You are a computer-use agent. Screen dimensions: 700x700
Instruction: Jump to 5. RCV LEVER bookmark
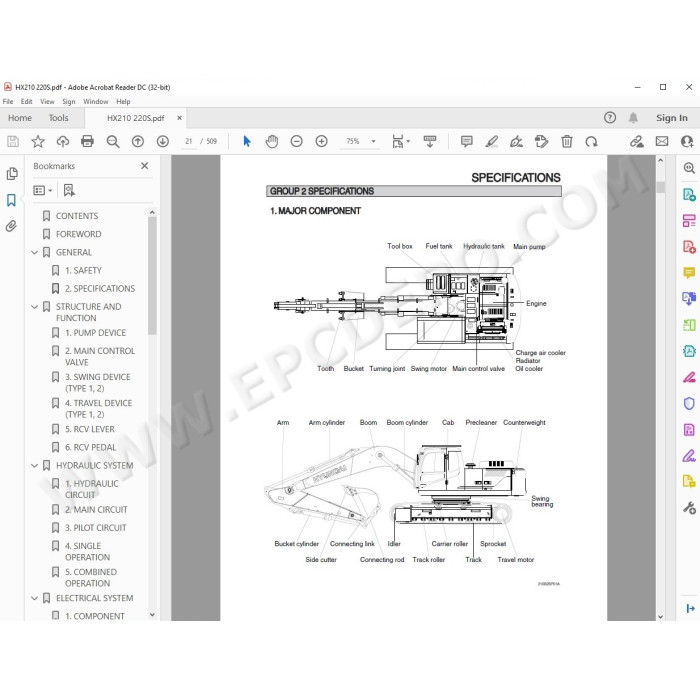90,429
